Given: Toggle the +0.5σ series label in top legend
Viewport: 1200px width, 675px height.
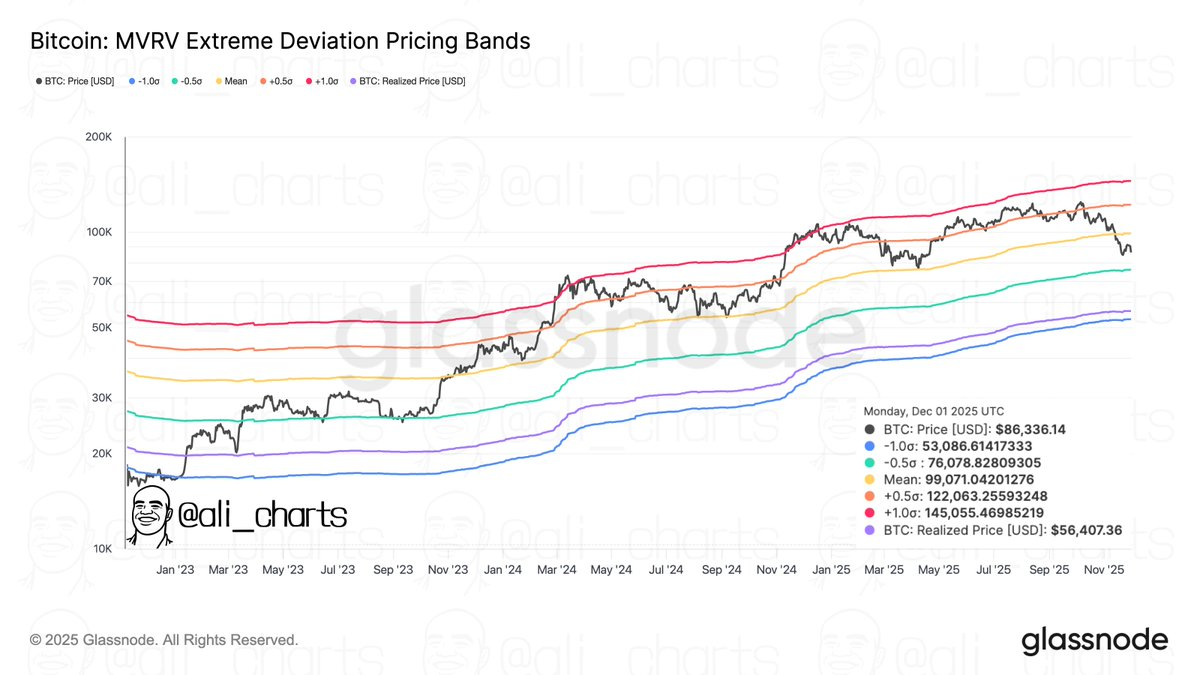Looking at the screenshot, I should coord(281,81).
